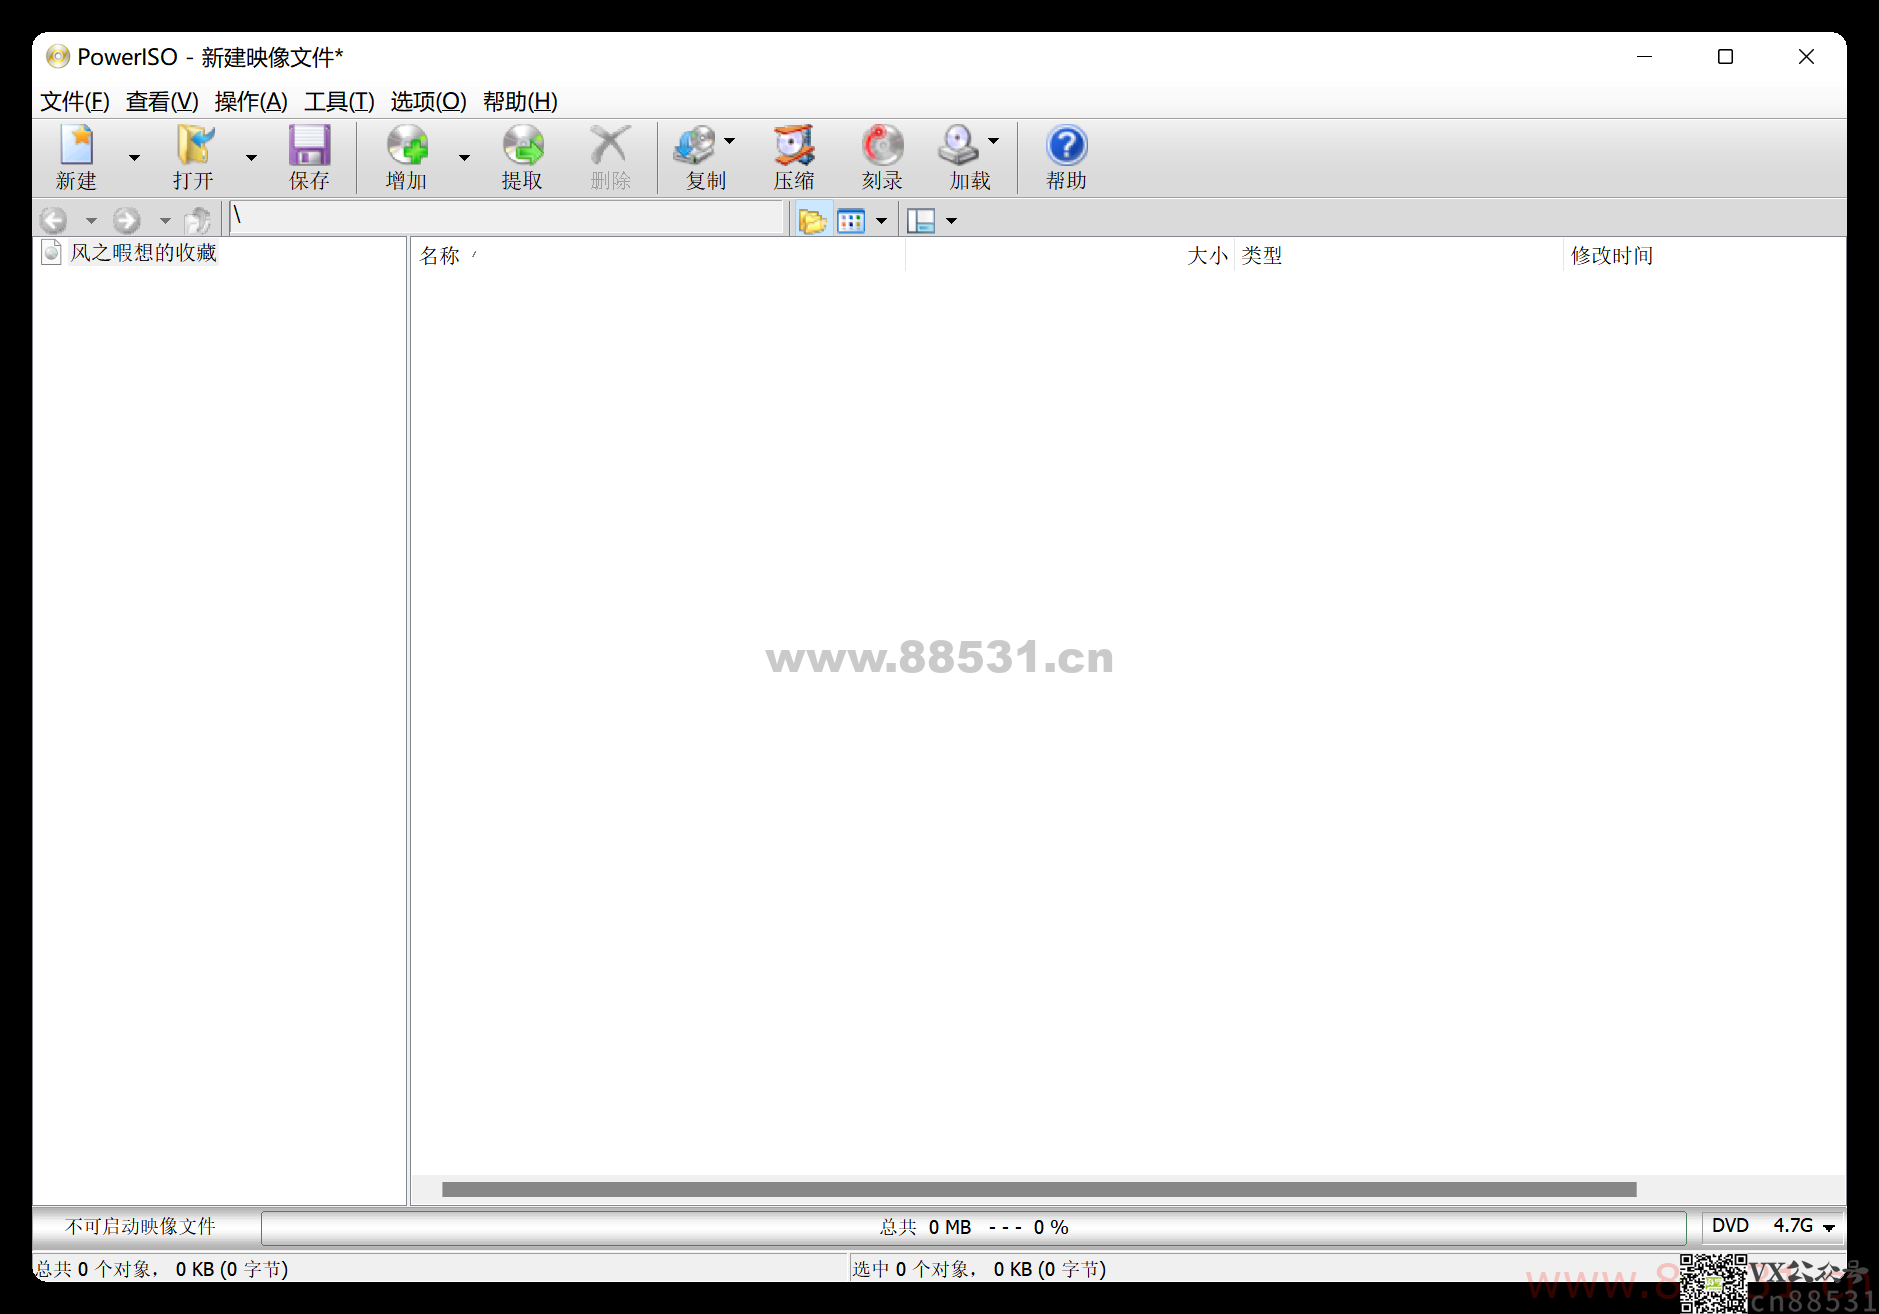Click the 不可启动映像文件 status button

tap(141, 1226)
